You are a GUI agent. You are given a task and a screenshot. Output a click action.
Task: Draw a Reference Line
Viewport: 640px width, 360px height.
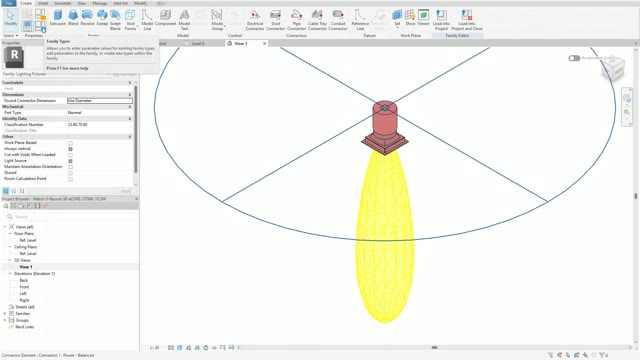pos(360,20)
